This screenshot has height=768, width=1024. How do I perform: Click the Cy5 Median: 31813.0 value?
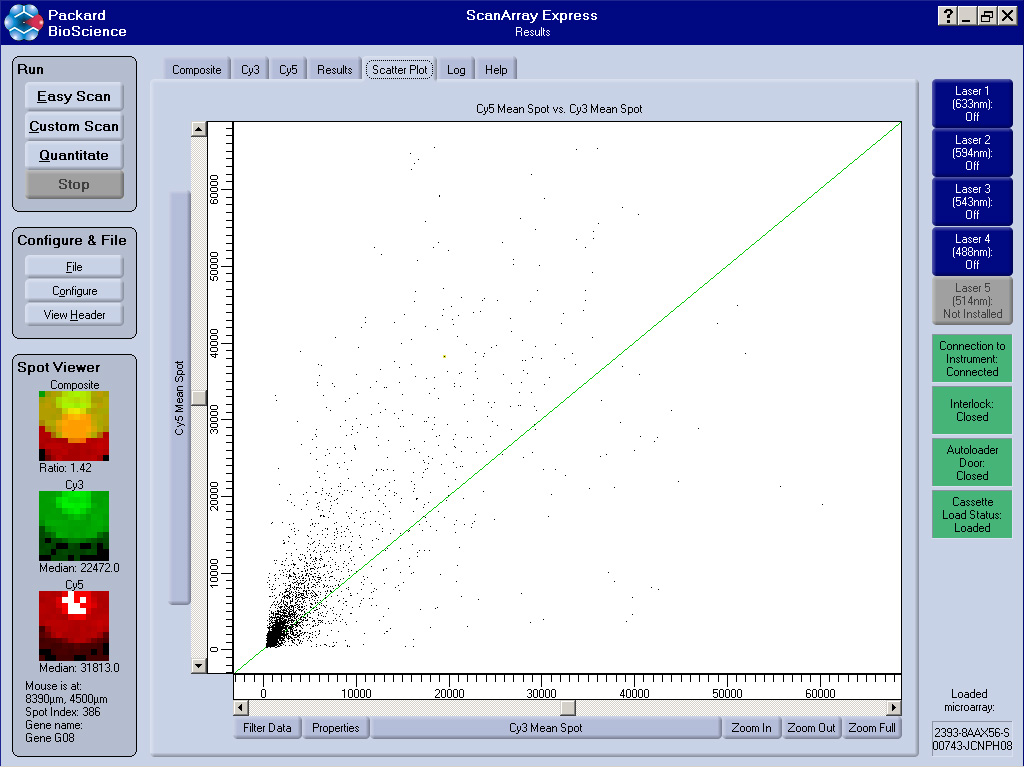79,667
